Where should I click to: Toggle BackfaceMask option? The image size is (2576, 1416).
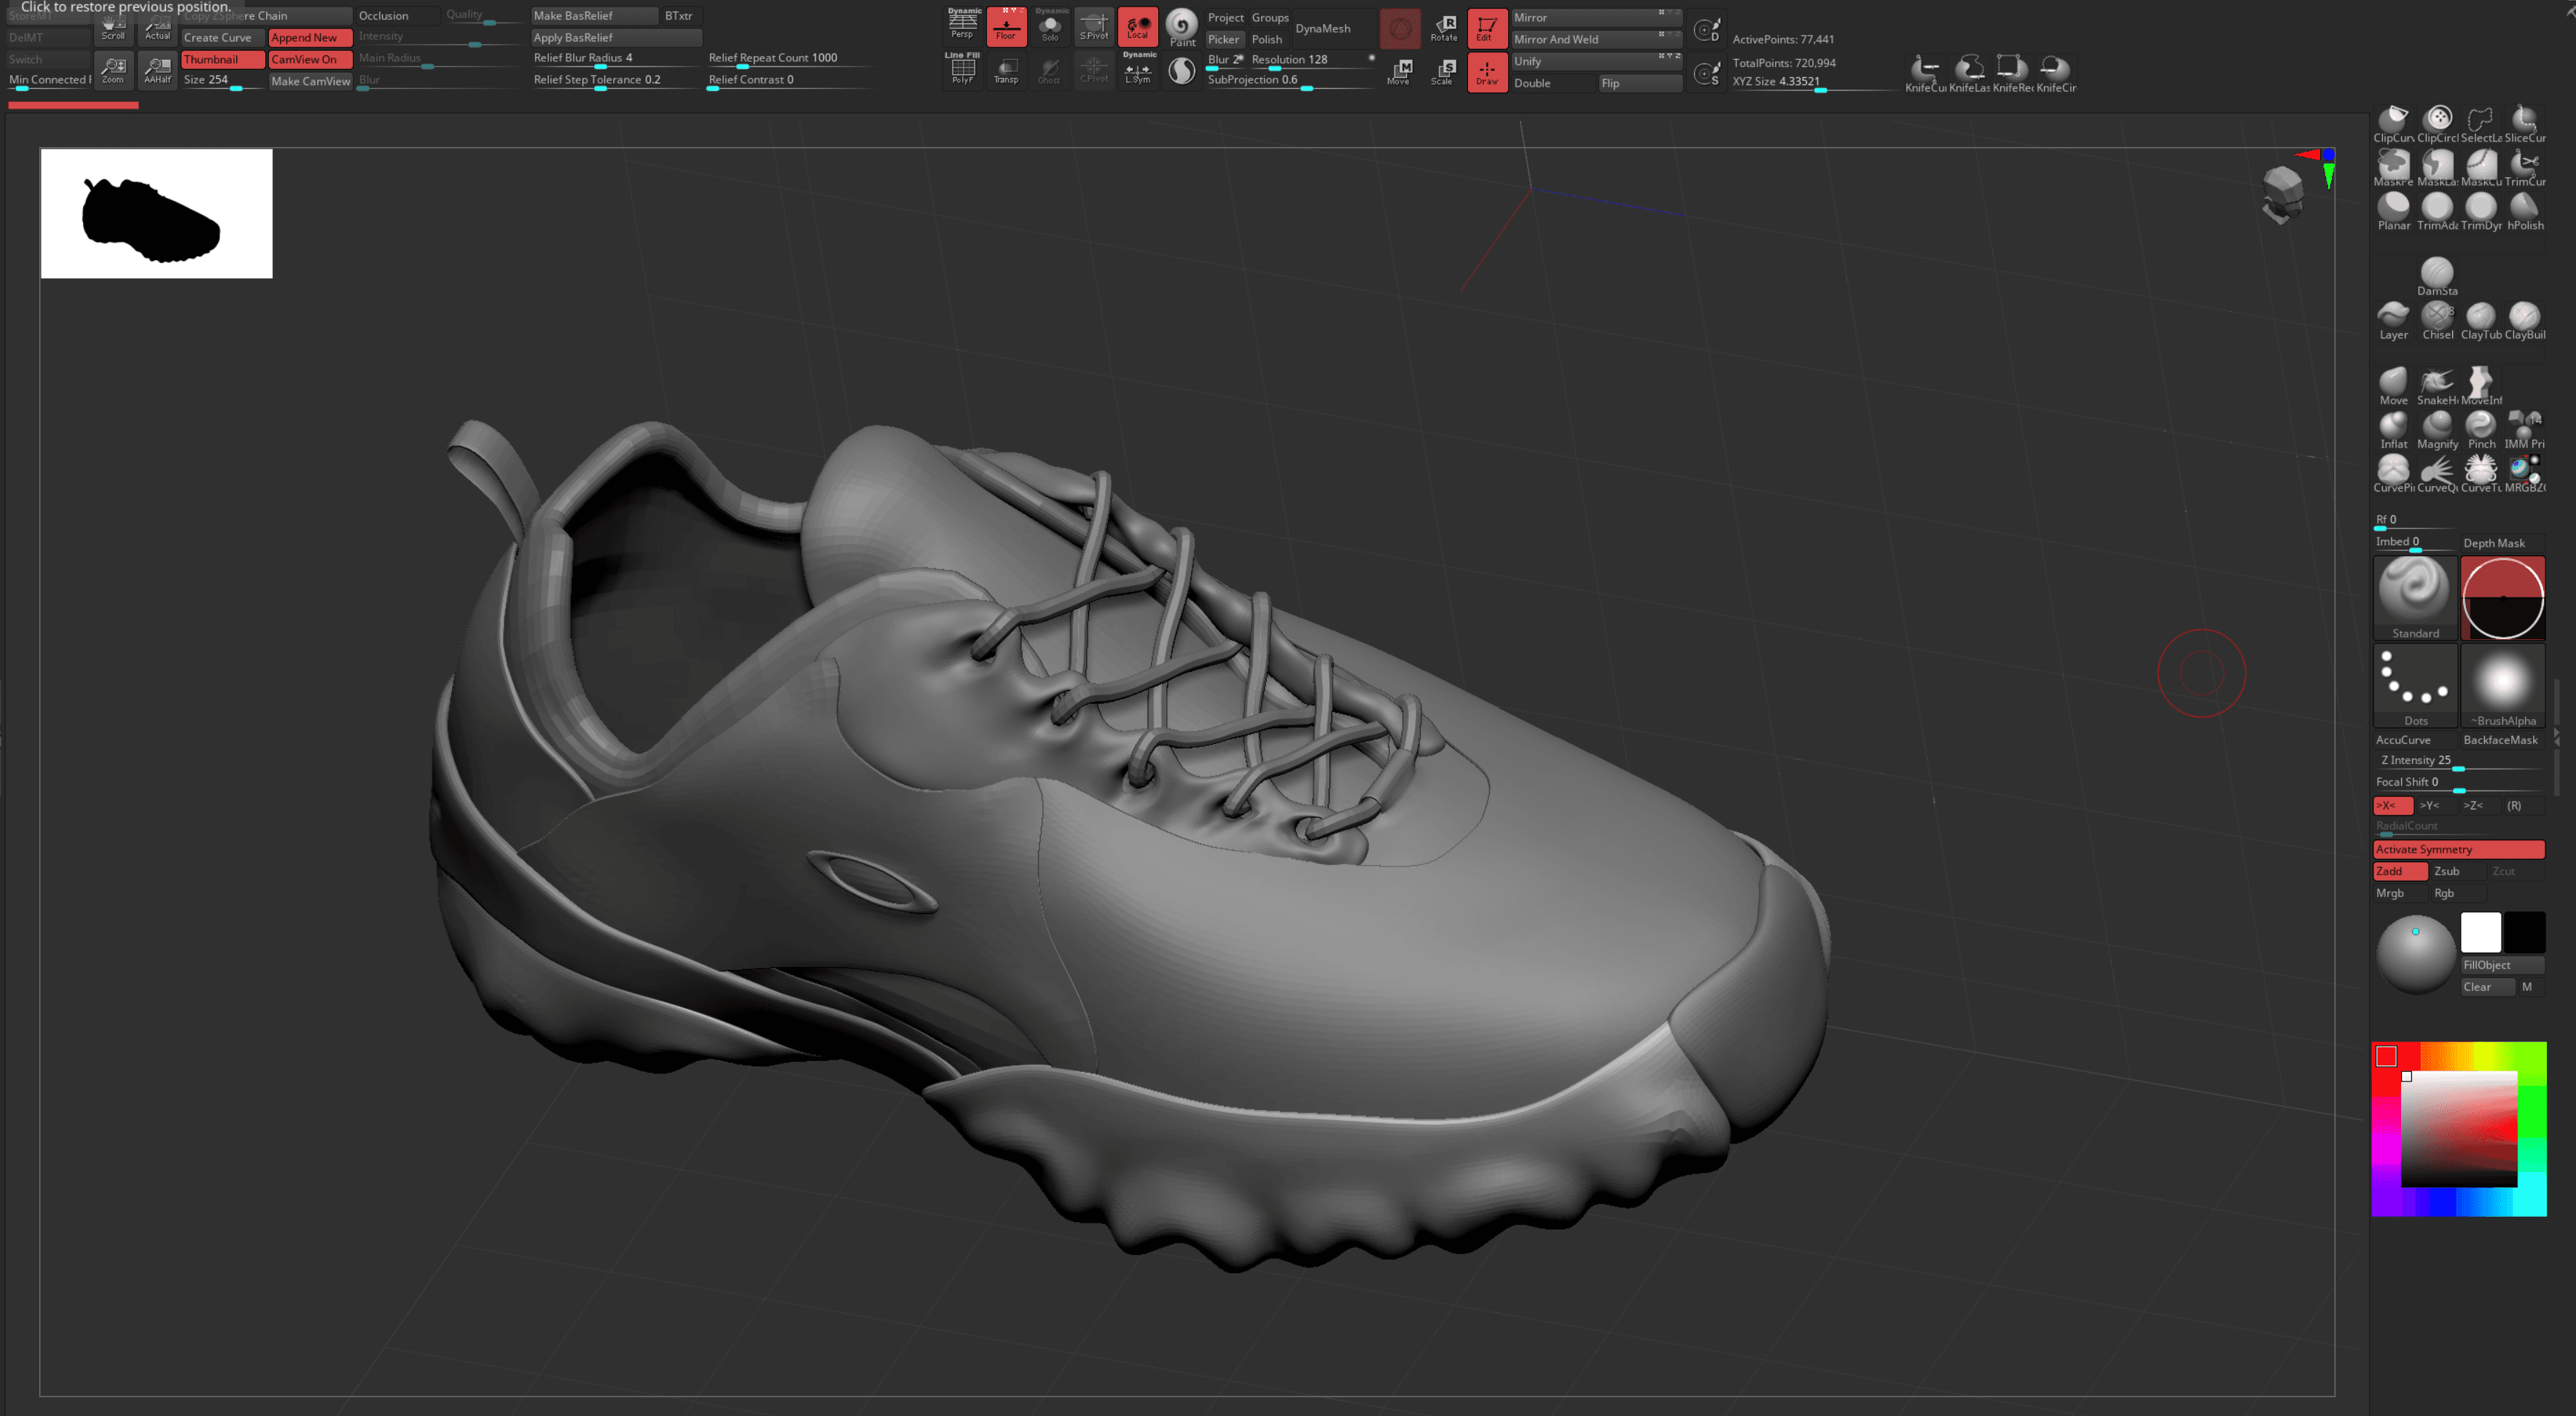click(2503, 740)
